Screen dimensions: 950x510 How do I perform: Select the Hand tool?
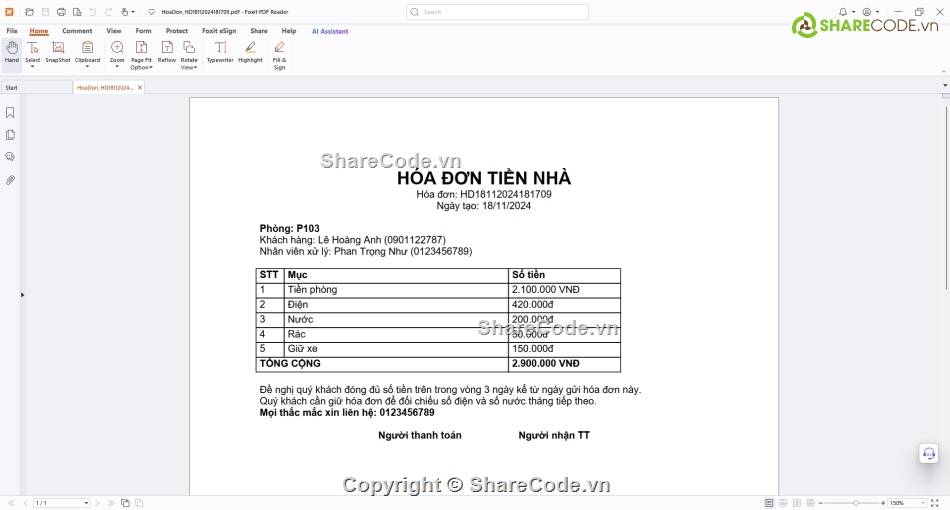pos(12,52)
